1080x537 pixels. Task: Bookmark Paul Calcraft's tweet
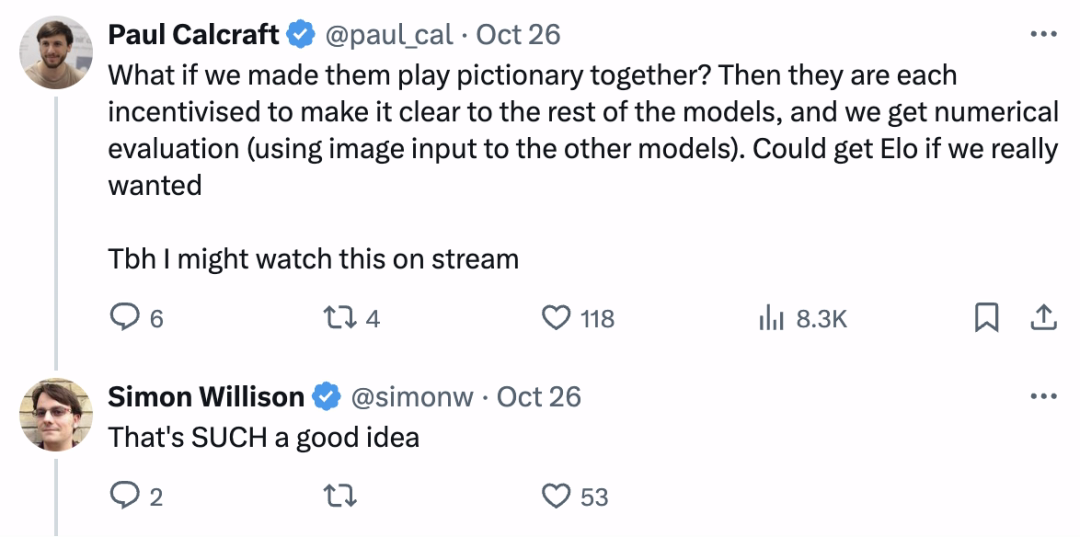click(x=986, y=318)
